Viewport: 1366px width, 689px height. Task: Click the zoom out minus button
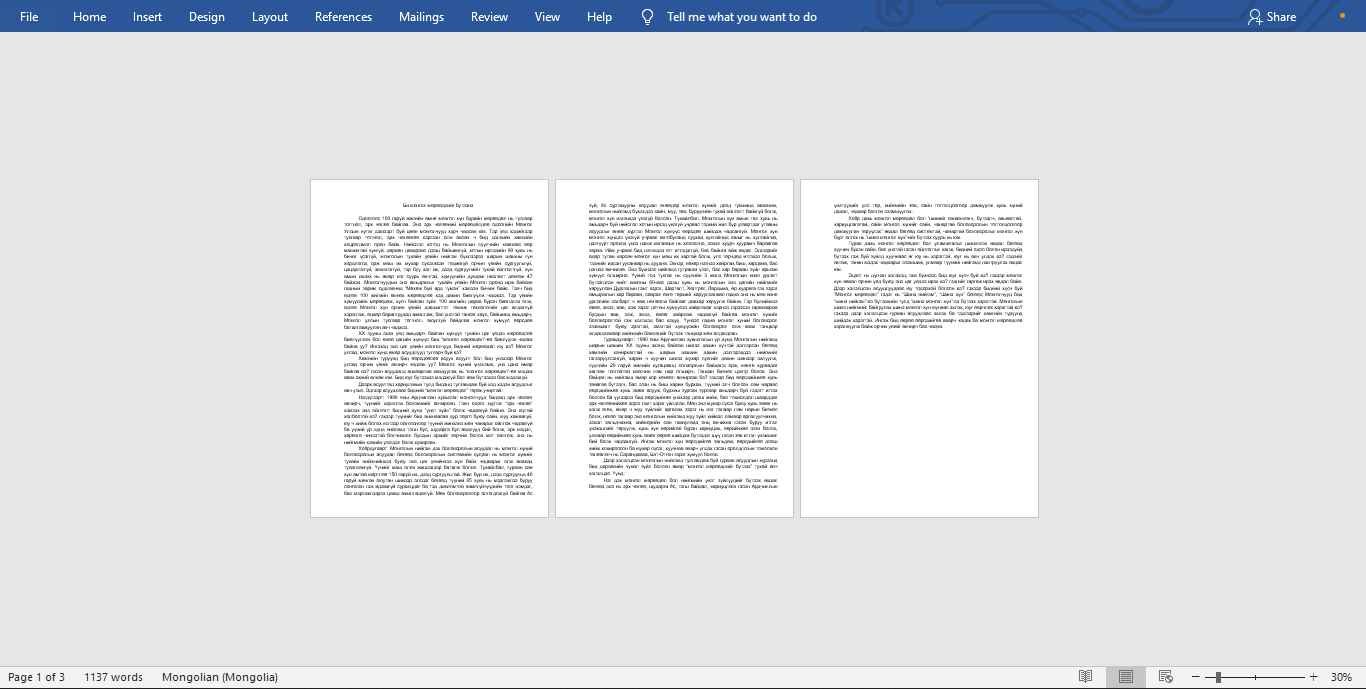[x=1194, y=677]
